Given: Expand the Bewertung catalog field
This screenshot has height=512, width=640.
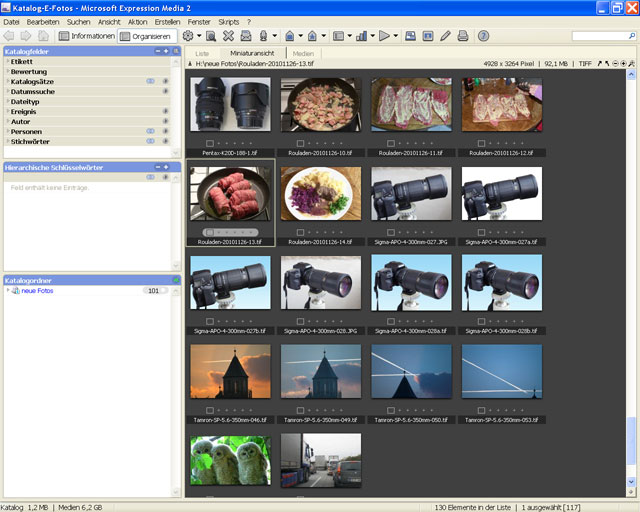Looking at the screenshot, I should click(7, 72).
